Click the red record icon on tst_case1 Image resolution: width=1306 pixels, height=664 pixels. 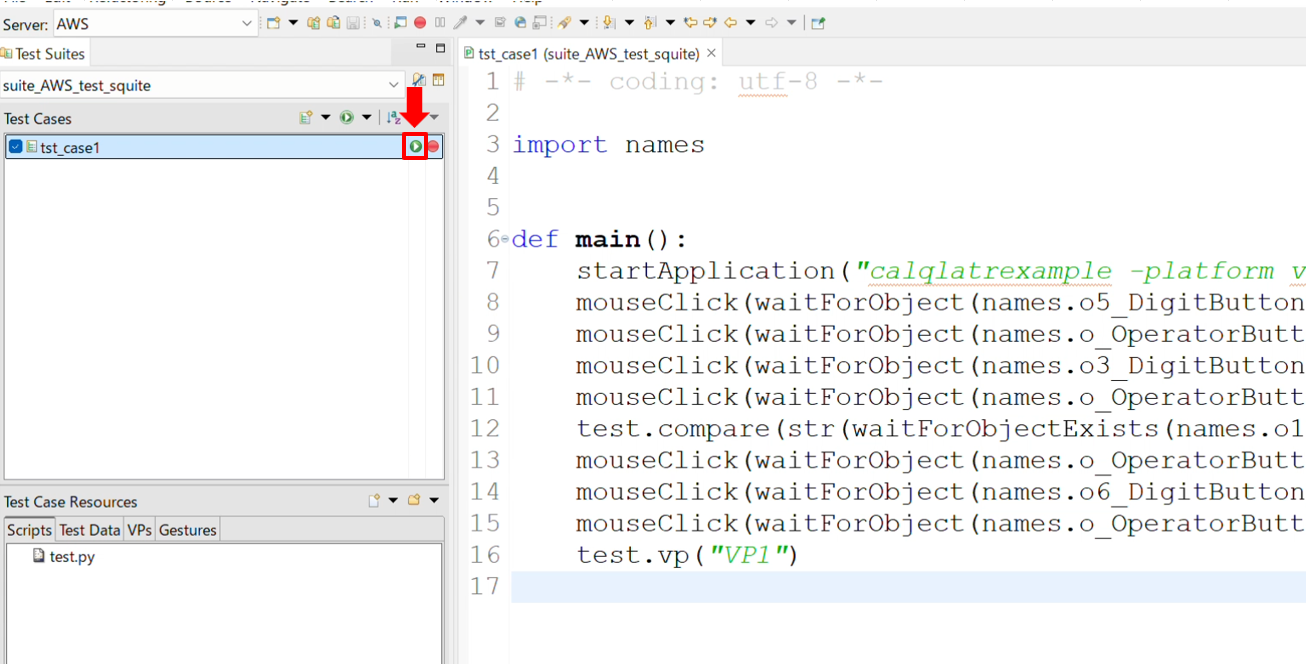tap(433, 147)
